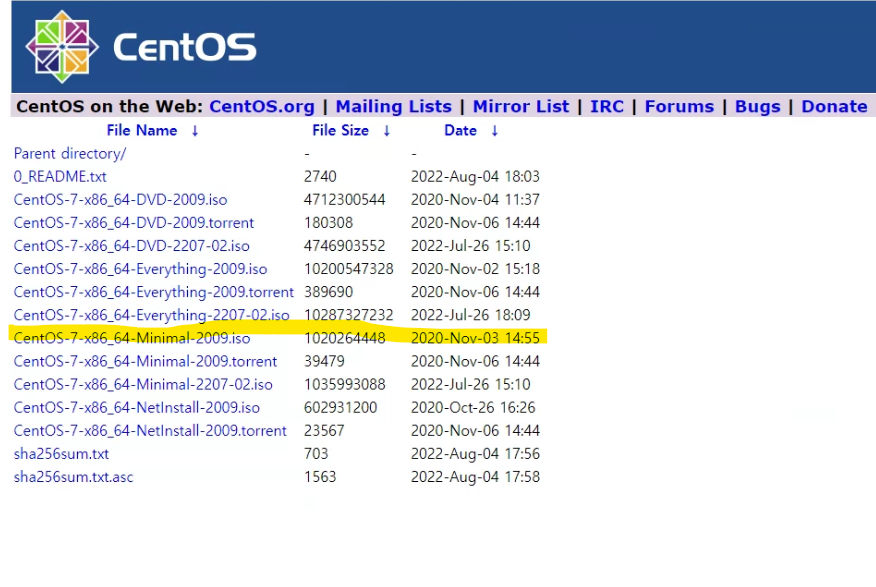Click the Date sort arrow

click(494, 131)
